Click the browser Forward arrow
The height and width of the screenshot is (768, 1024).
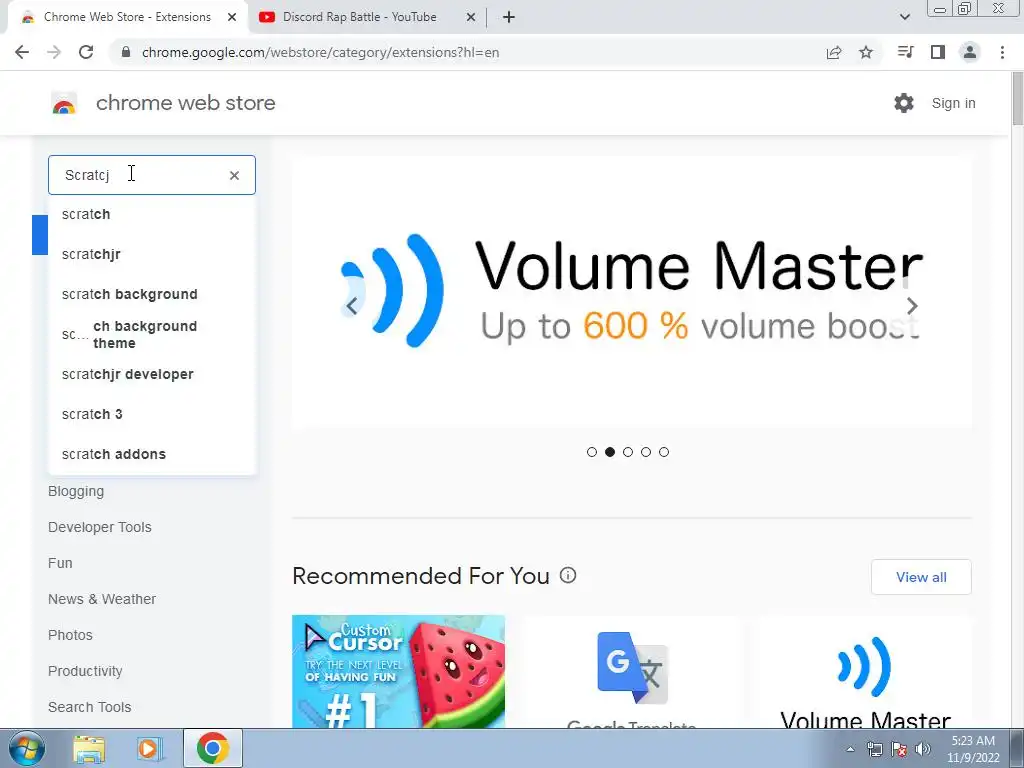54,52
